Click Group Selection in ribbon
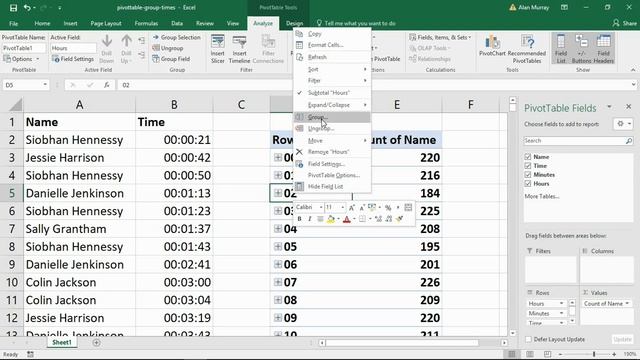This screenshot has width=640, height=360. (176, 37)
